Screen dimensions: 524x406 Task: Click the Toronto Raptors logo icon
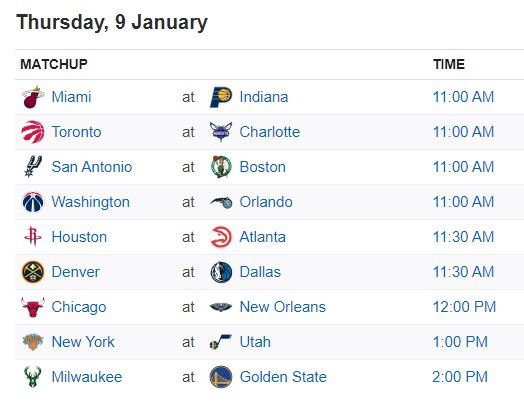[x=33, y=132]
